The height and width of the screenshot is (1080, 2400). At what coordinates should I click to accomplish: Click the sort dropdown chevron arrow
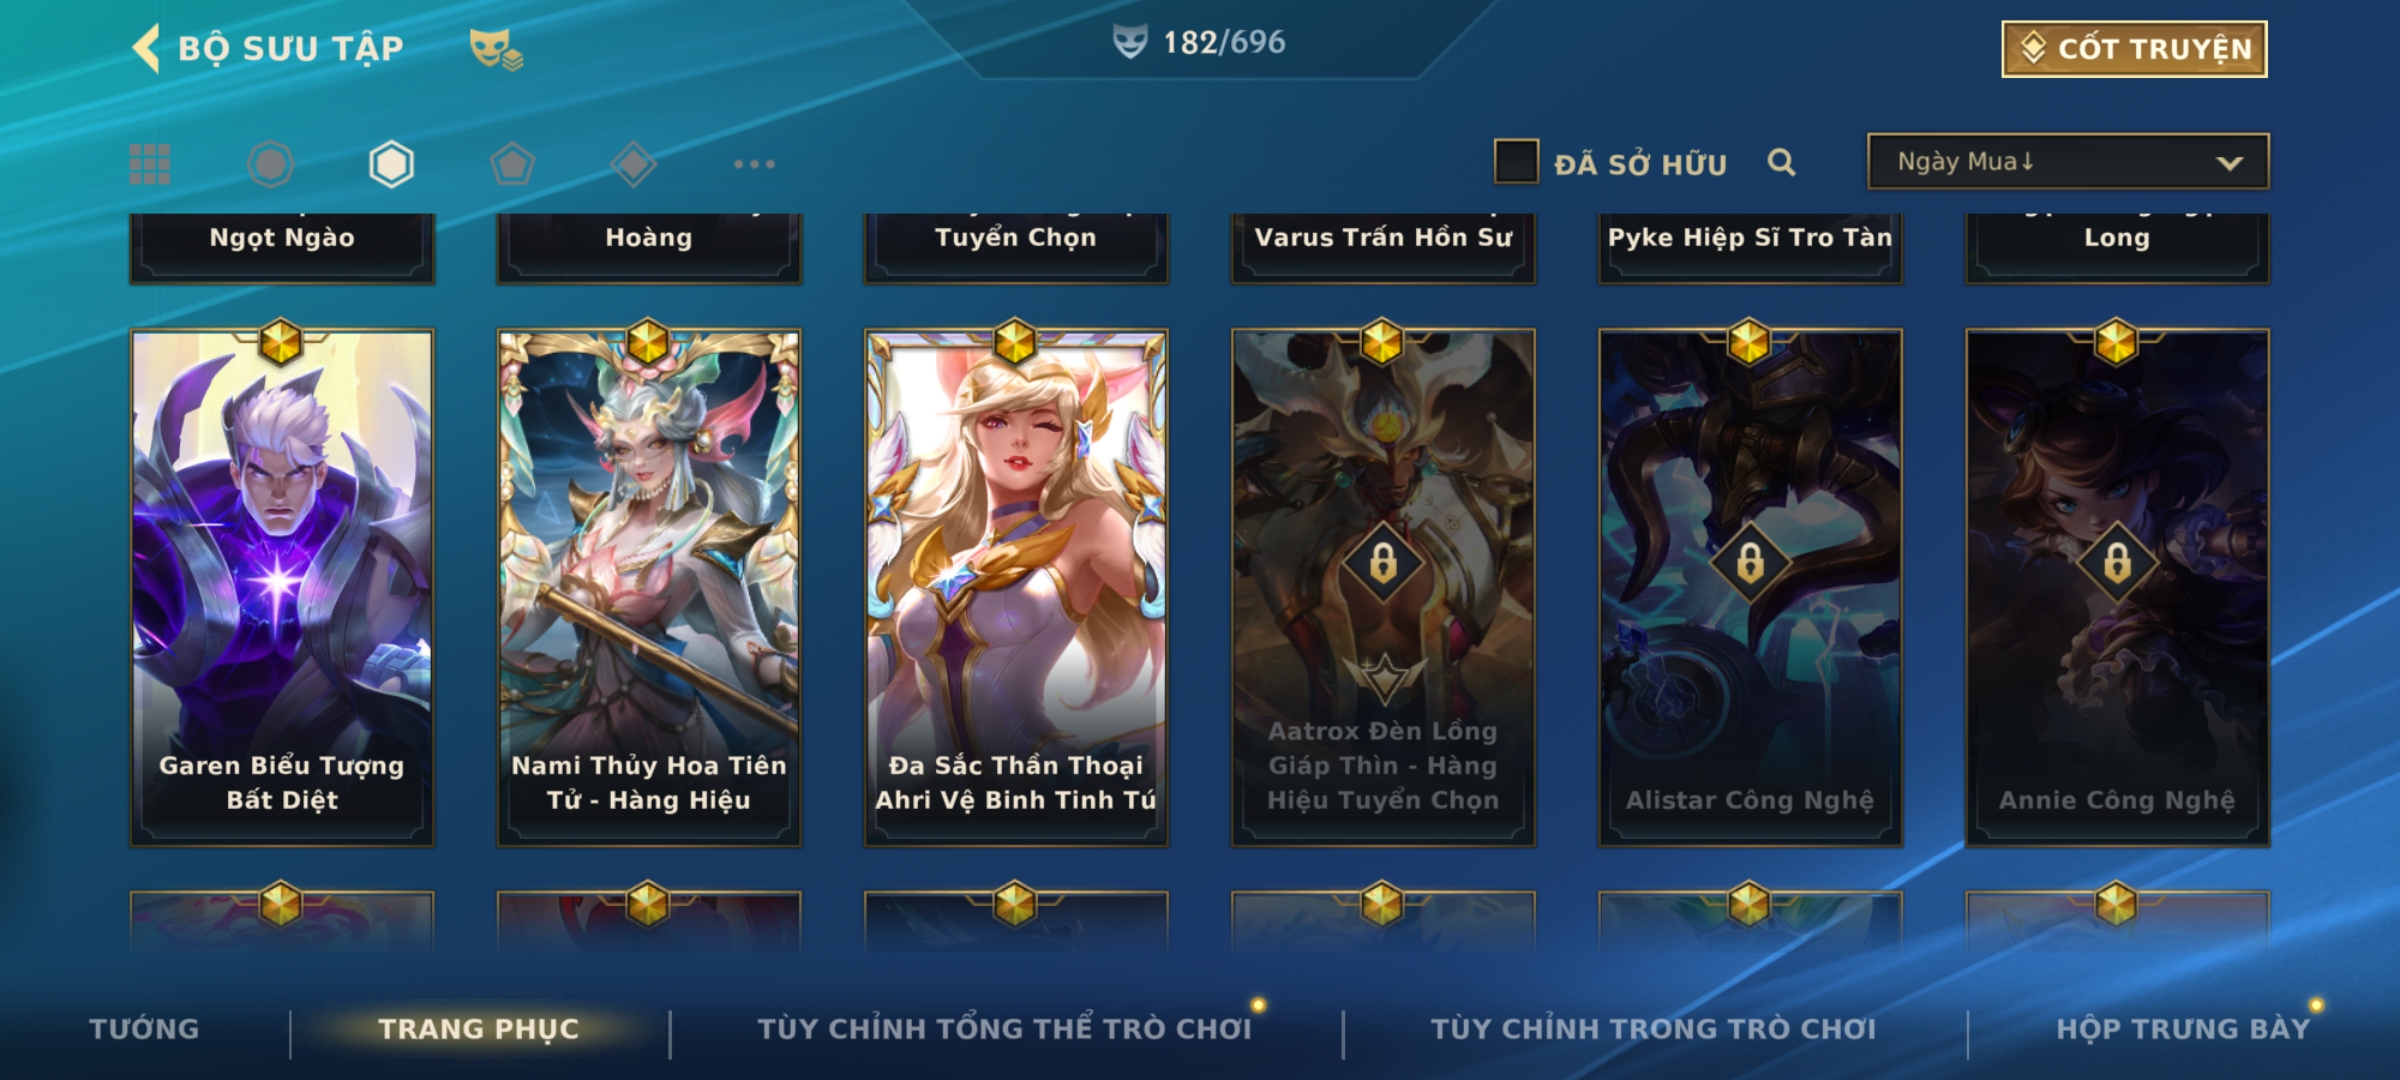(x=2229, y=163)
